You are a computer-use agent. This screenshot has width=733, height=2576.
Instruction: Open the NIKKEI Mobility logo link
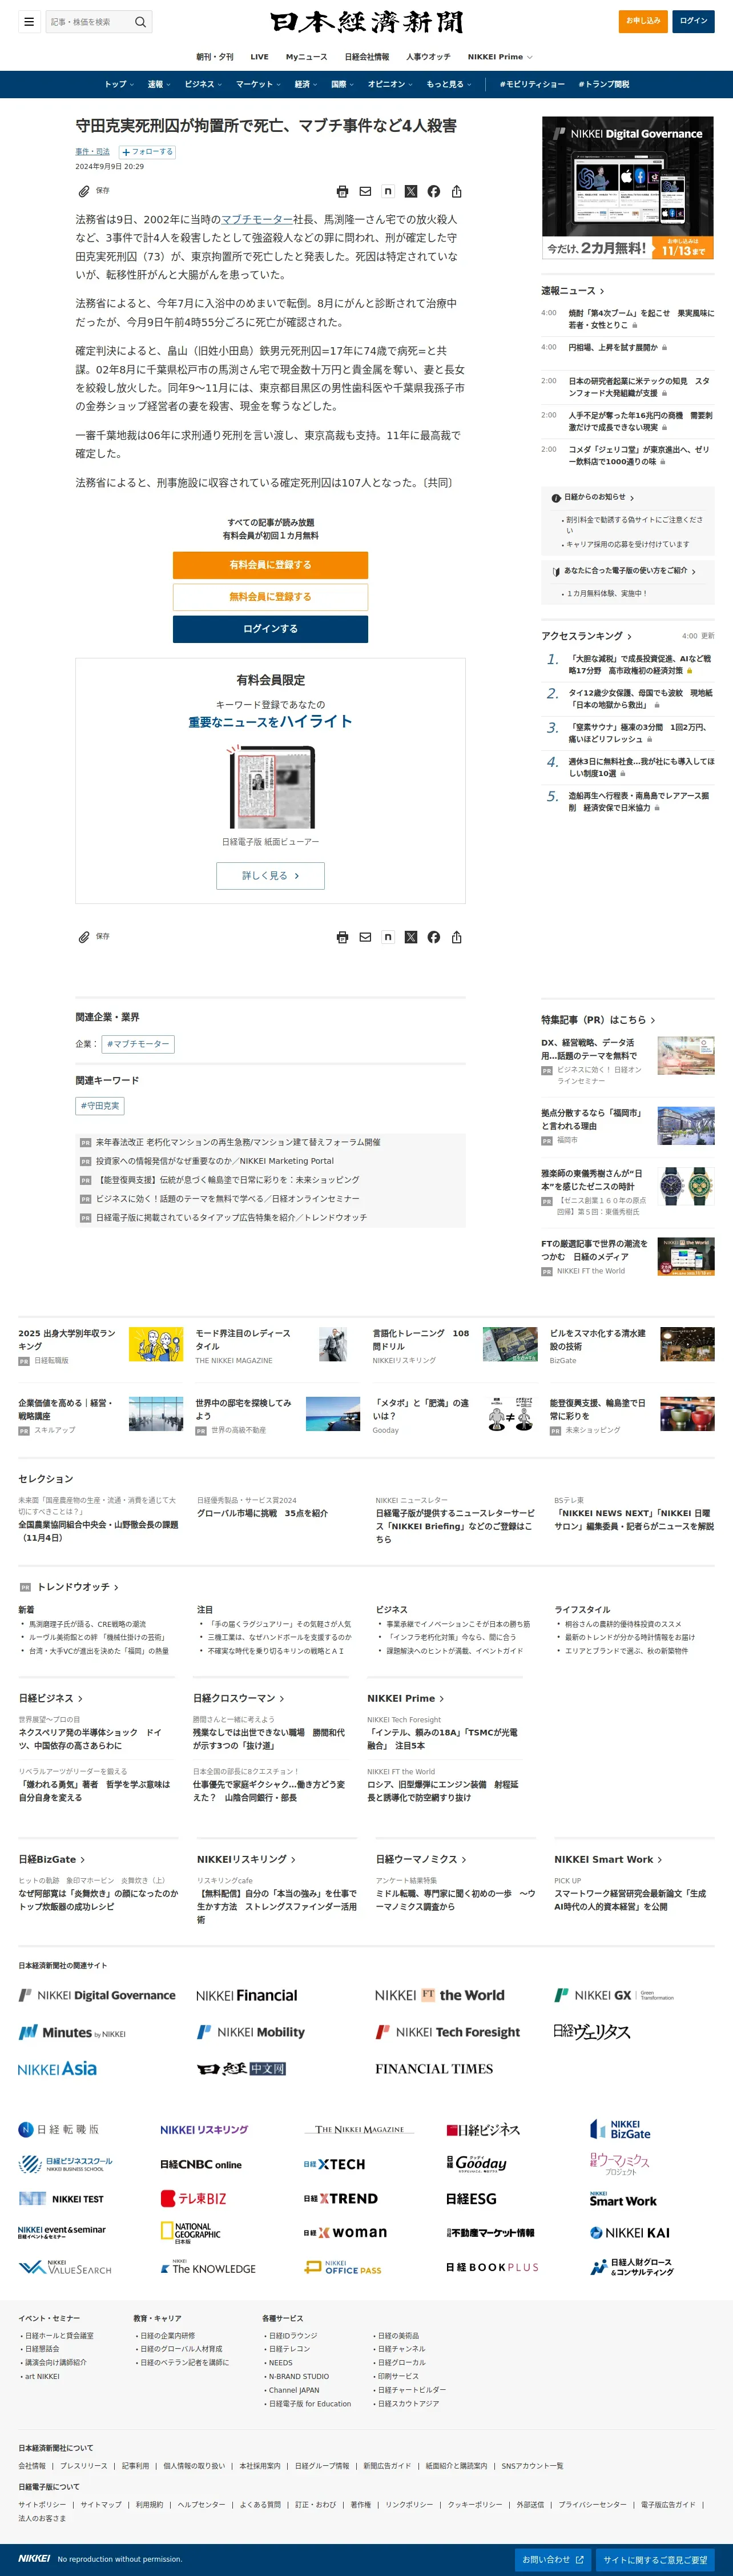(x=251, y=2032)
